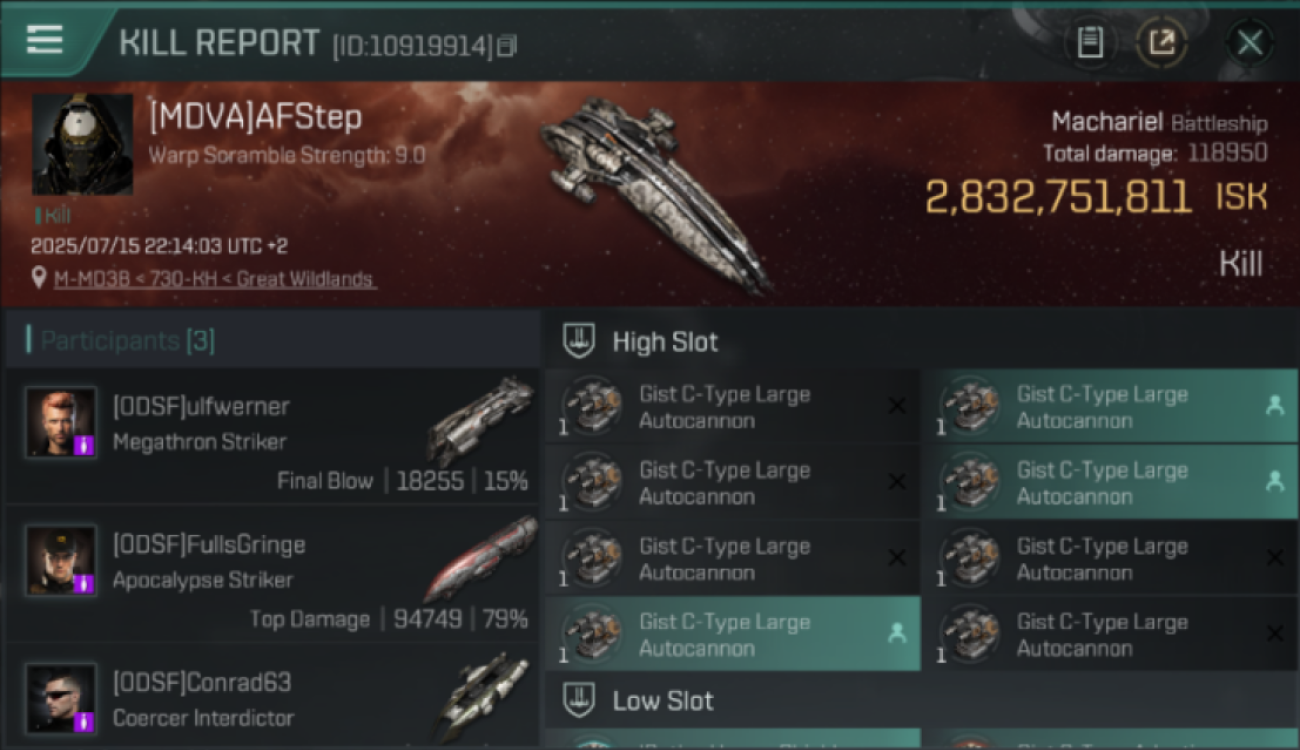
Task: Open the clipboard notes icon
Action: coord(1090,42)
